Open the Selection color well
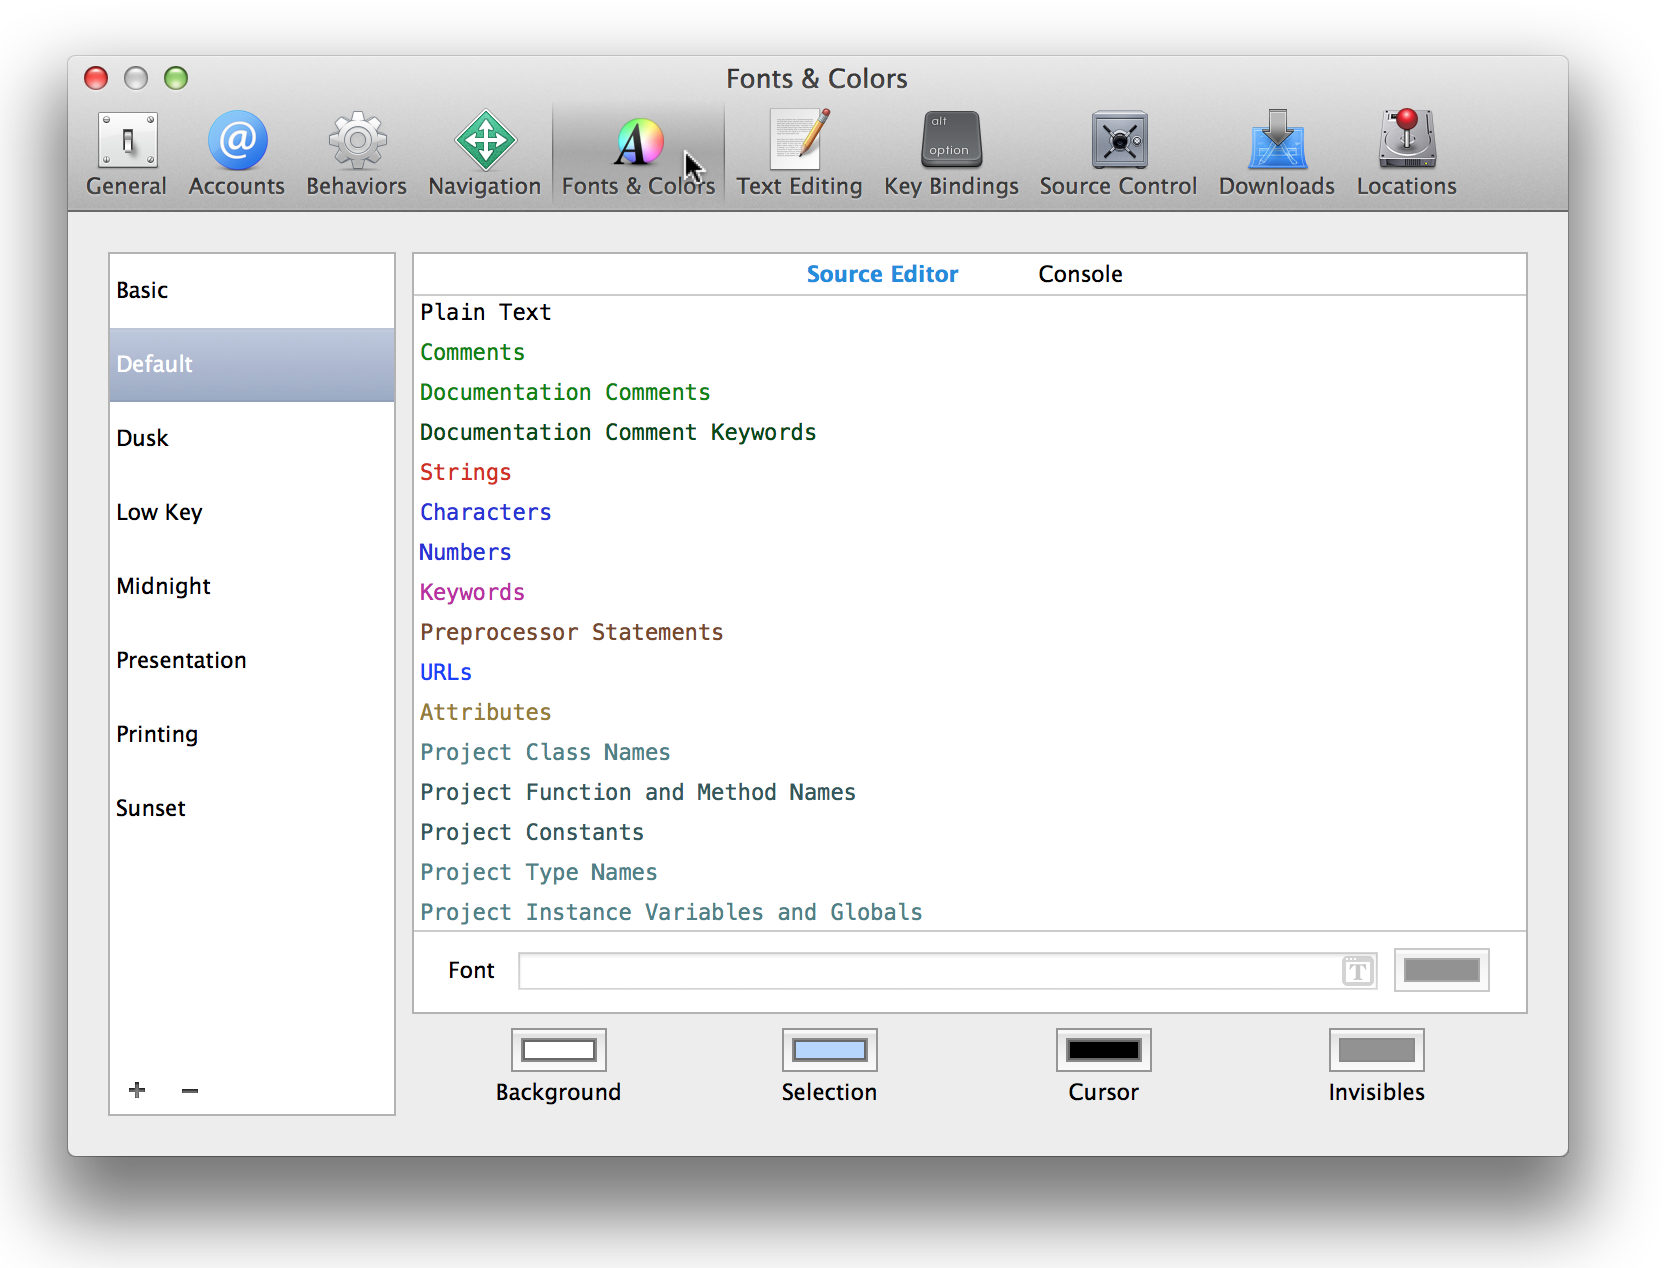 click(x=830, y=1050)
